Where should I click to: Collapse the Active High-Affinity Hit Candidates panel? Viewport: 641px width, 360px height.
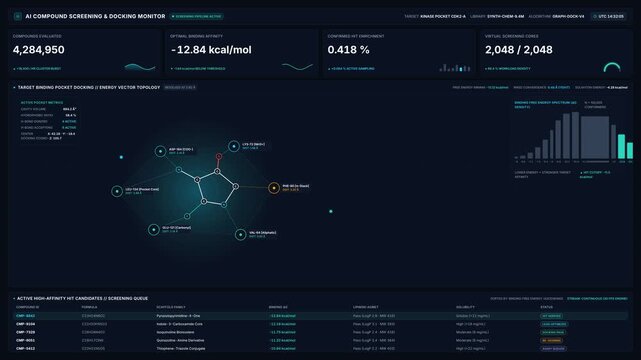pyautogui.click(x=14, y=298)
